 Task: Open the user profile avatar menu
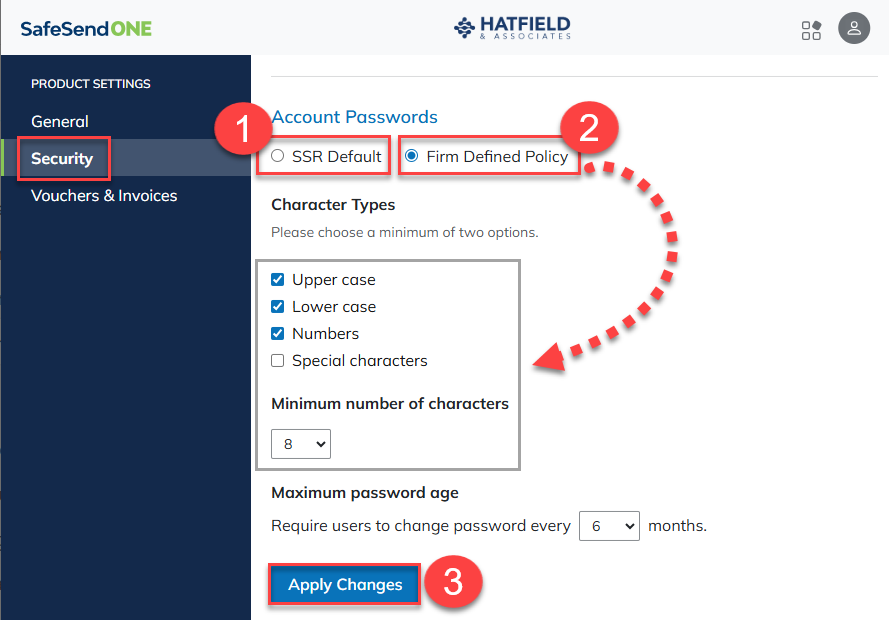tap(854, 28)
